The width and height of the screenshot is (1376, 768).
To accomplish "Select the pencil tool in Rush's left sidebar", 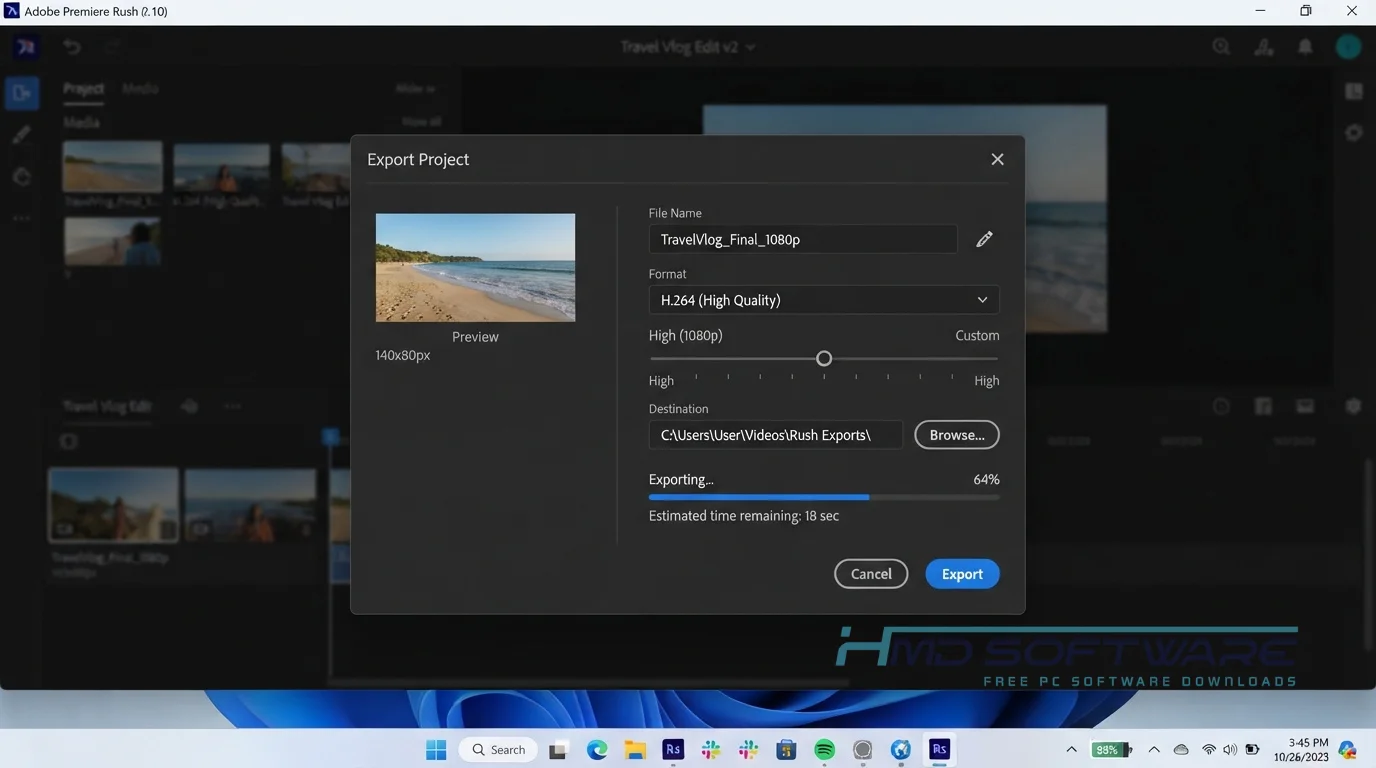I will click(22, 135).
